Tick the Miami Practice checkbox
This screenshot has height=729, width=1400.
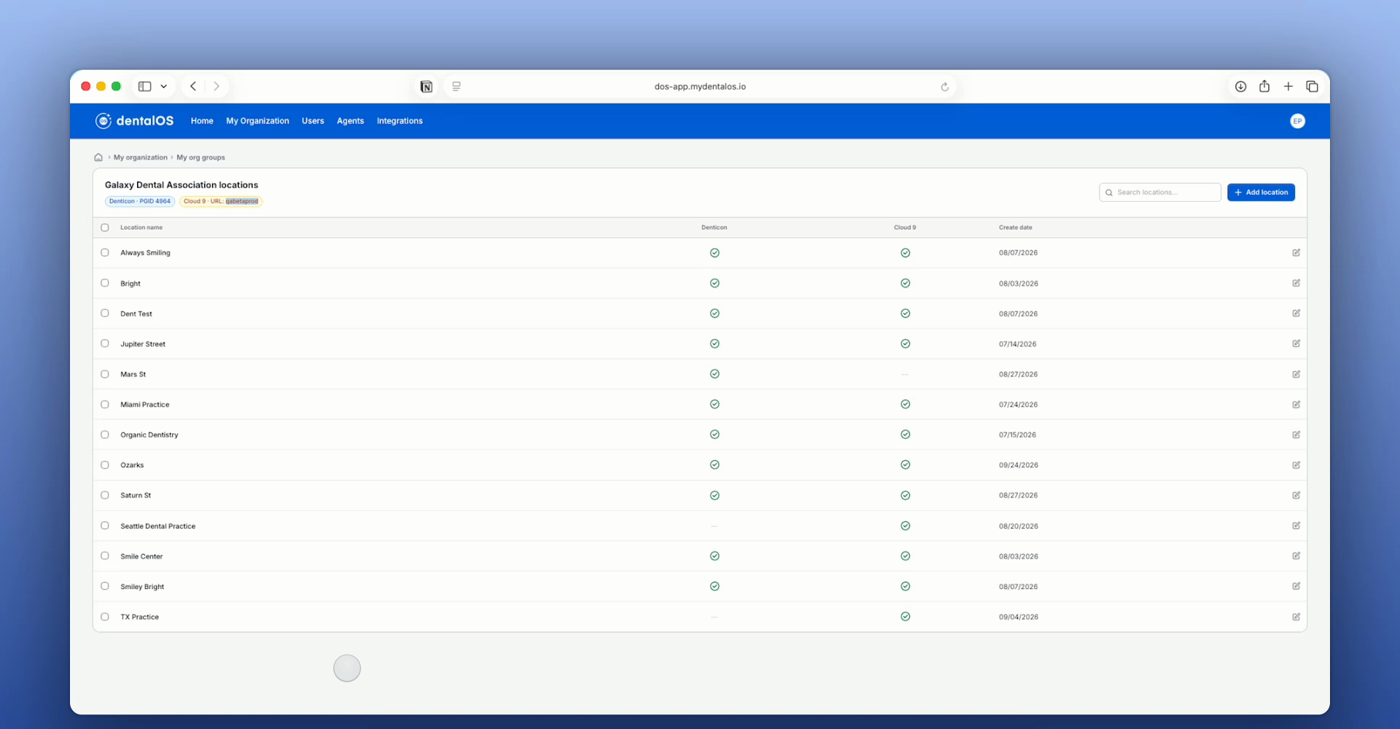point(105,404)
